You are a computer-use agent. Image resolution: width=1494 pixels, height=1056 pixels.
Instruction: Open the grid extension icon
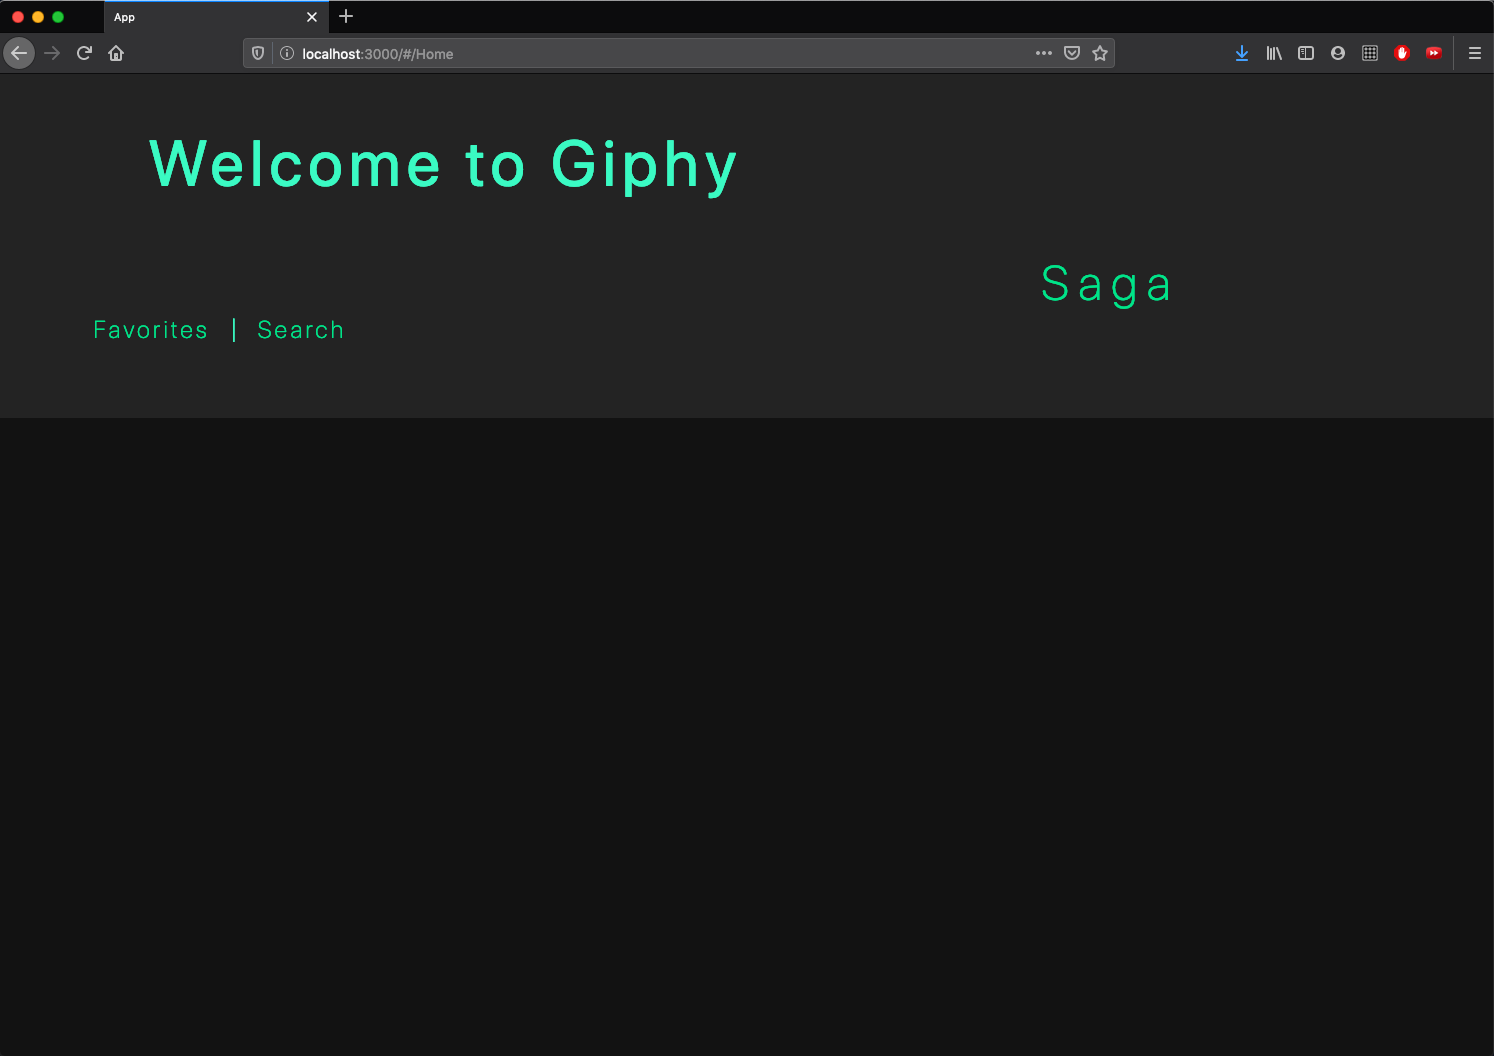(1370, 53)
